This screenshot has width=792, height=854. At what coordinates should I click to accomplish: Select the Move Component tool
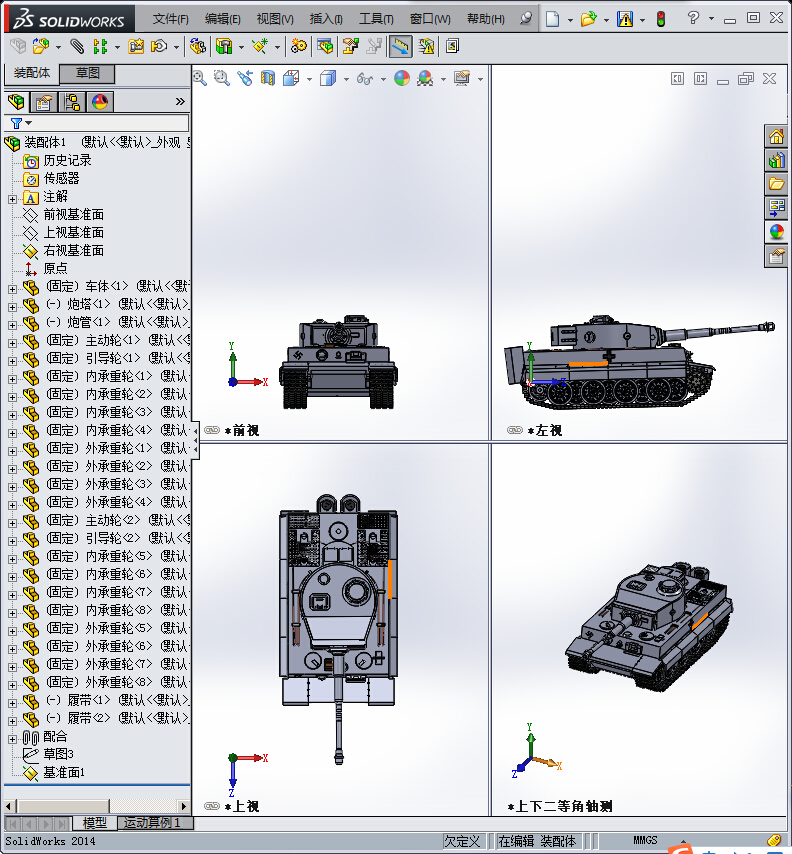(159, 47)
